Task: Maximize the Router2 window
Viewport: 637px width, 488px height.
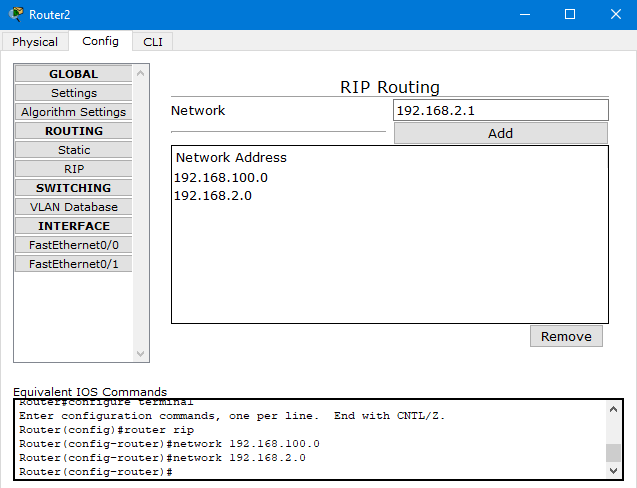Action: pyautogui.click(x=570, y=15)
